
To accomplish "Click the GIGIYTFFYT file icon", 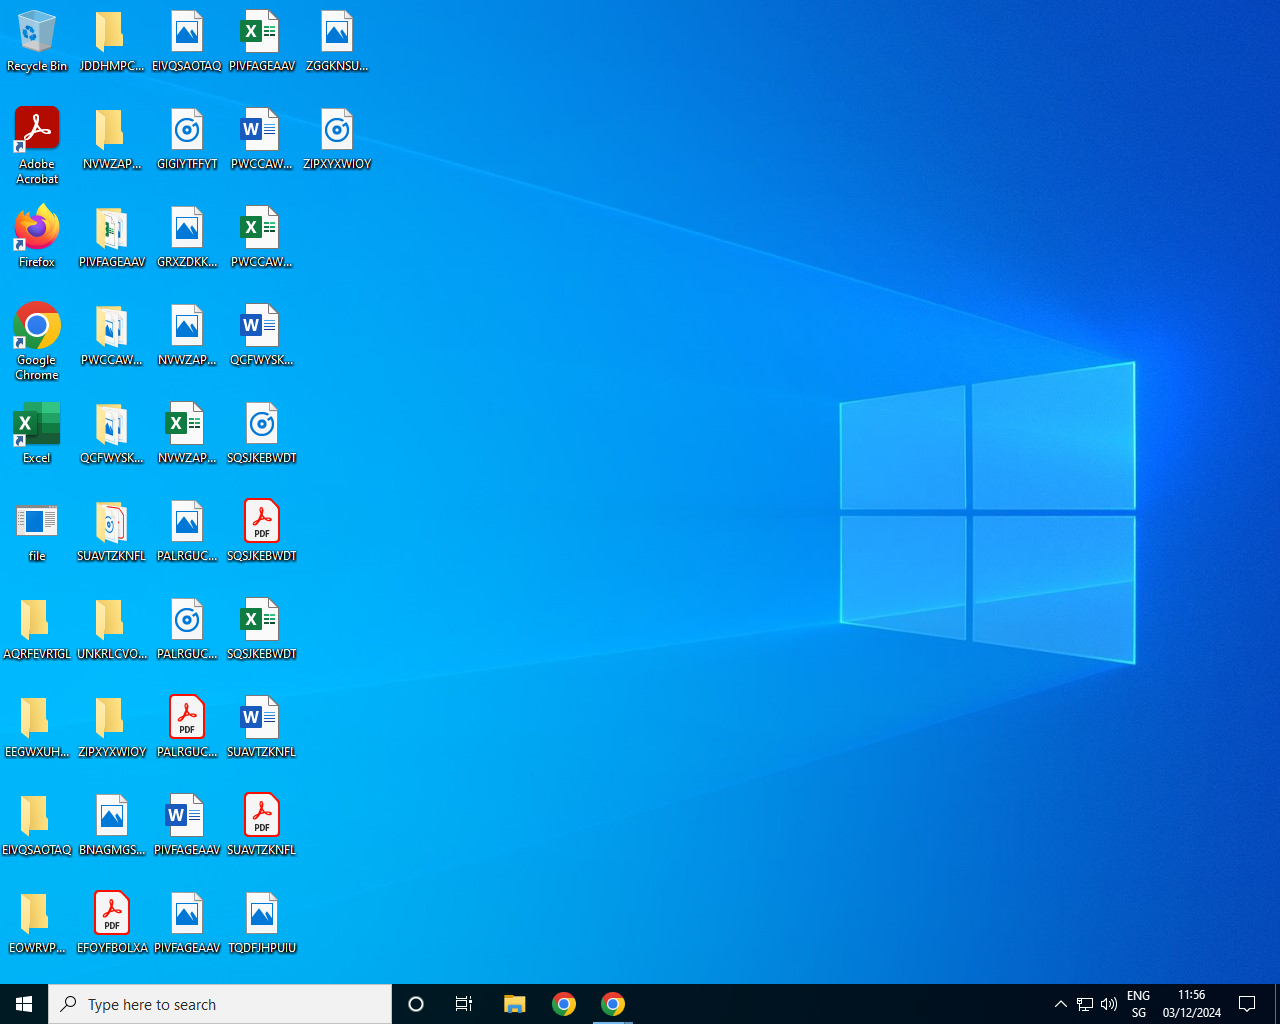I will [187, 130].
